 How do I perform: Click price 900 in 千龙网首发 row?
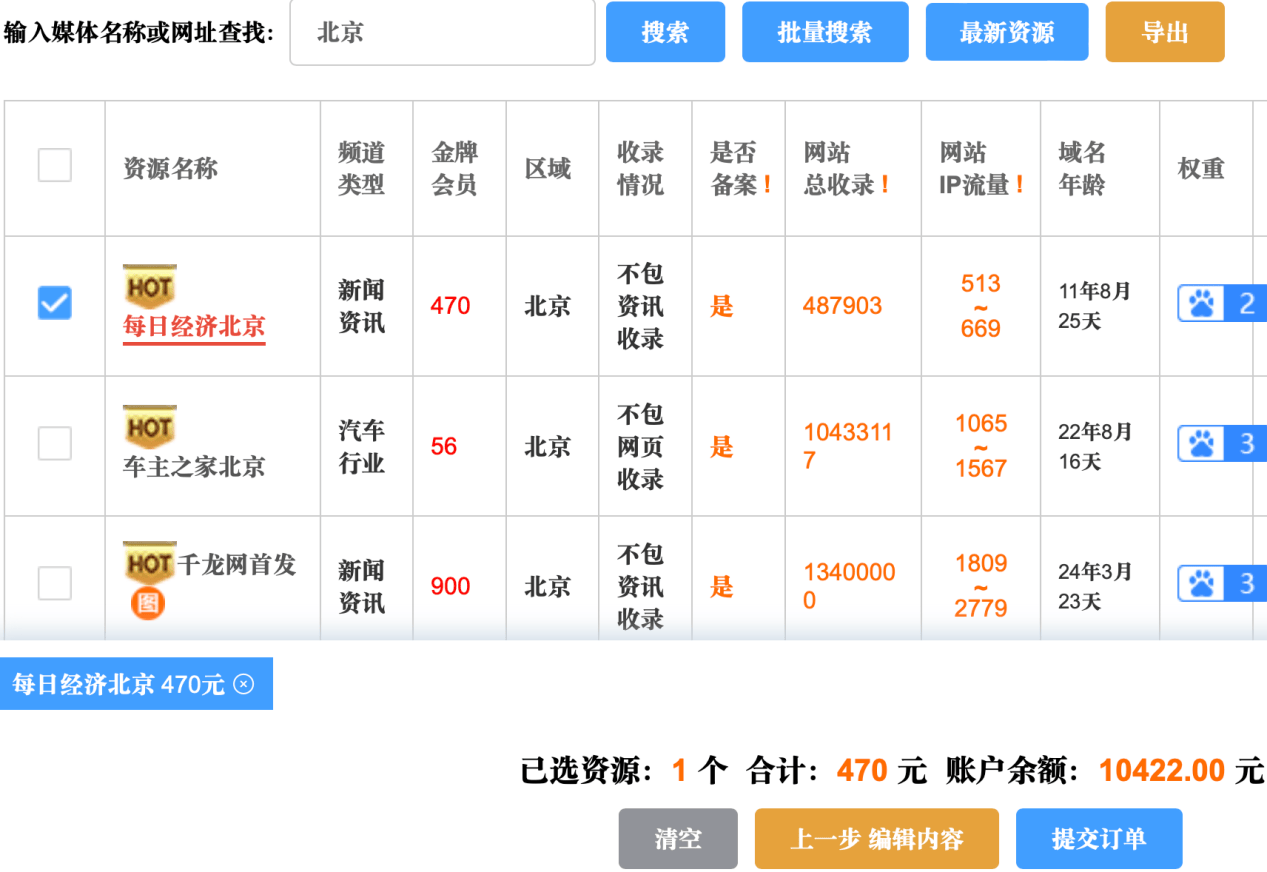pos(450,586)
